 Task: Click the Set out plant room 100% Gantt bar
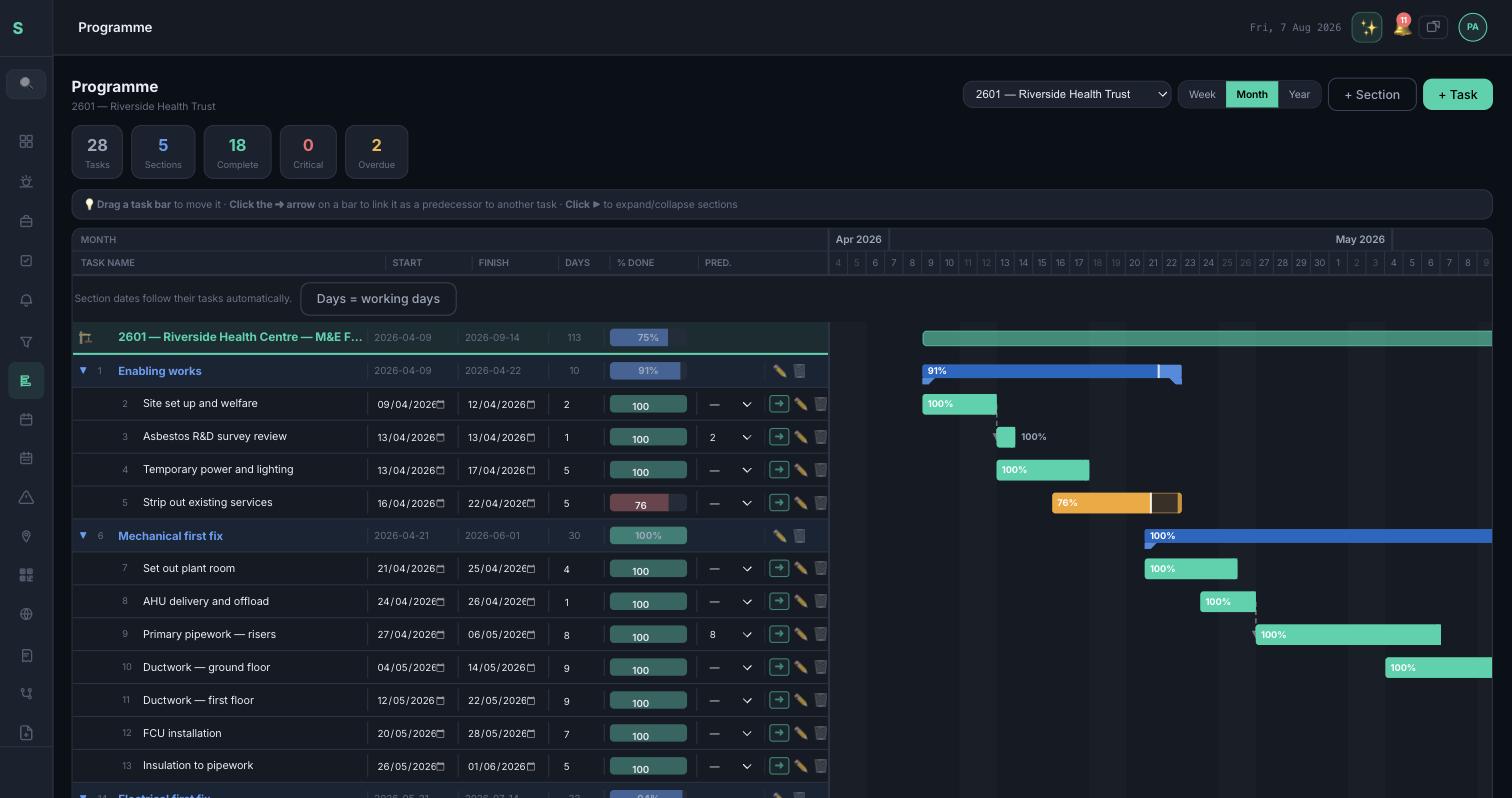click(x=1191, y=569)
